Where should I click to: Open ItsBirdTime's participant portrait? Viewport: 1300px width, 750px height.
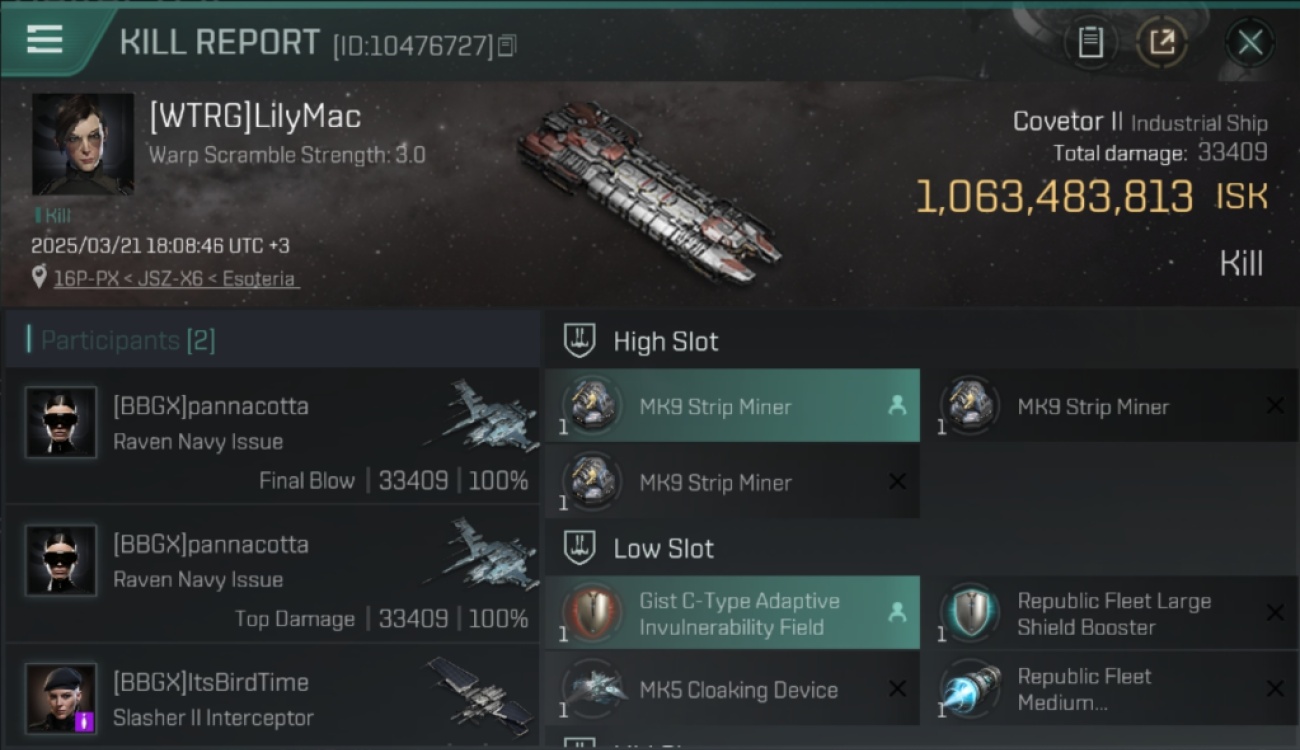pos(61,697)
